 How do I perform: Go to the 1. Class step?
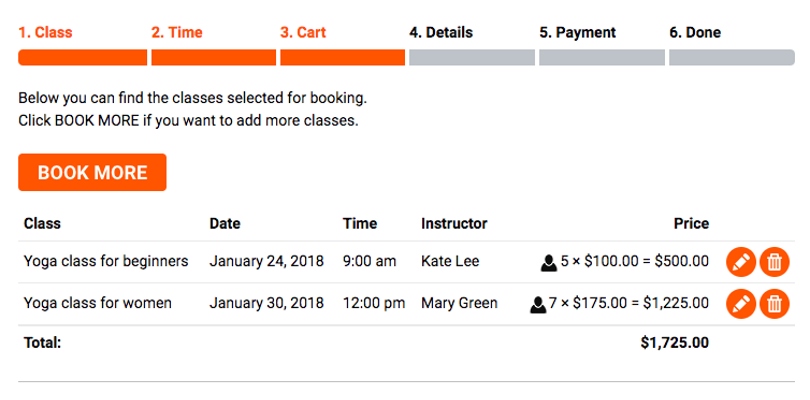(46, 33)
